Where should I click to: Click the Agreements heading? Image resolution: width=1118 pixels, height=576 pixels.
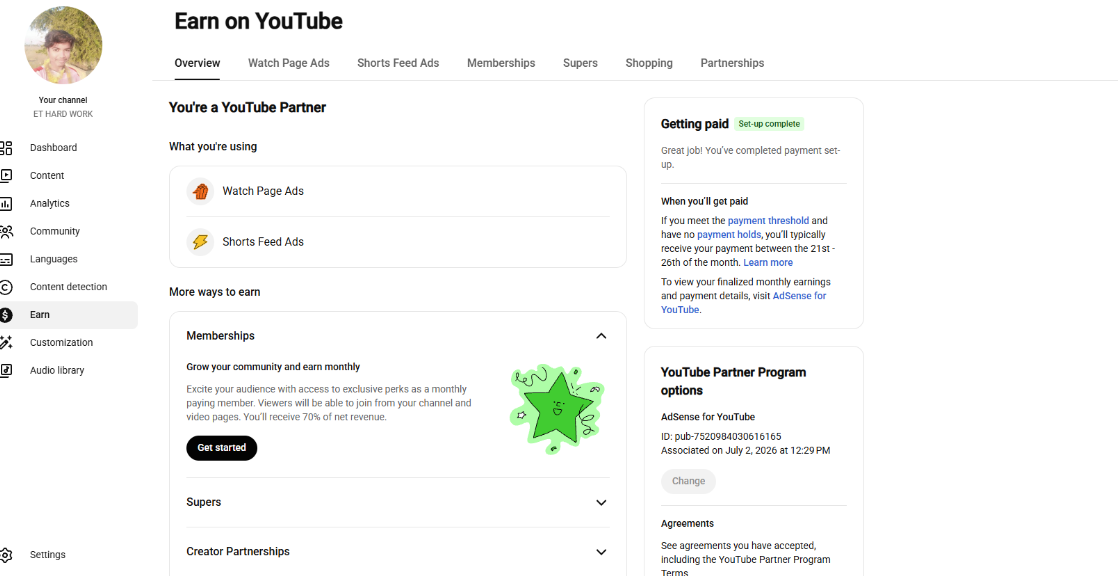pyautogui.click(x=687, y=523)
